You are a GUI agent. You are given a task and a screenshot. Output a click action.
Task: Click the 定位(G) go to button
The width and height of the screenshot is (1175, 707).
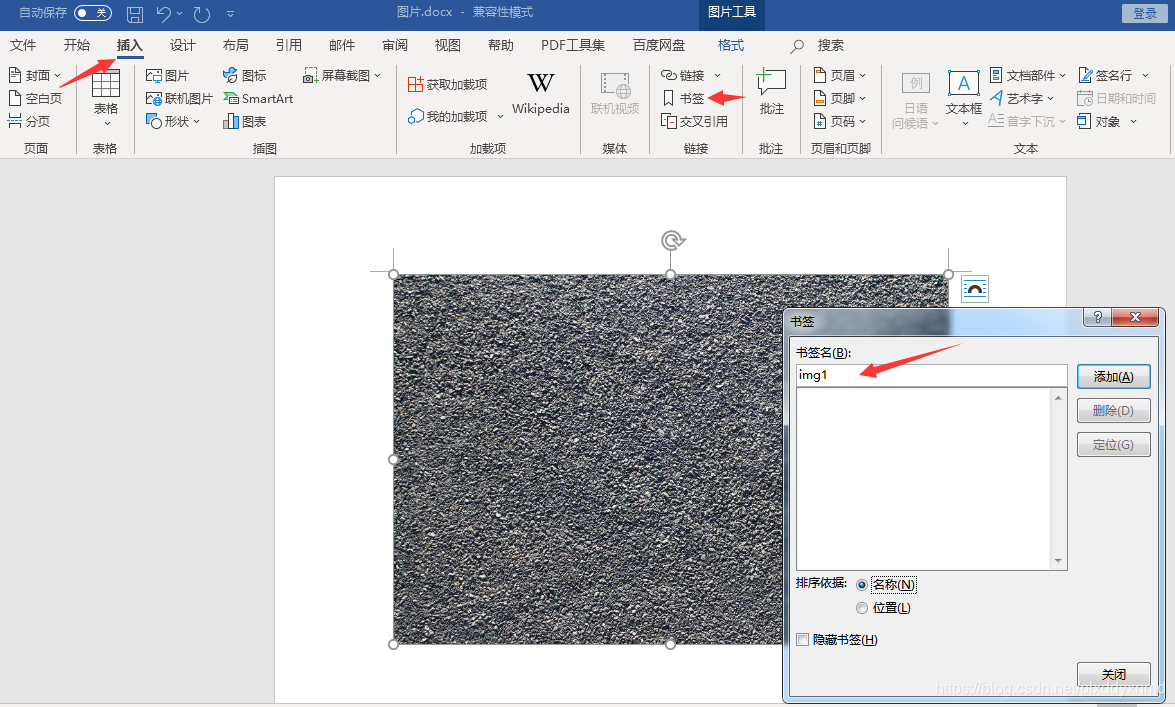[x=1114, y=445]
